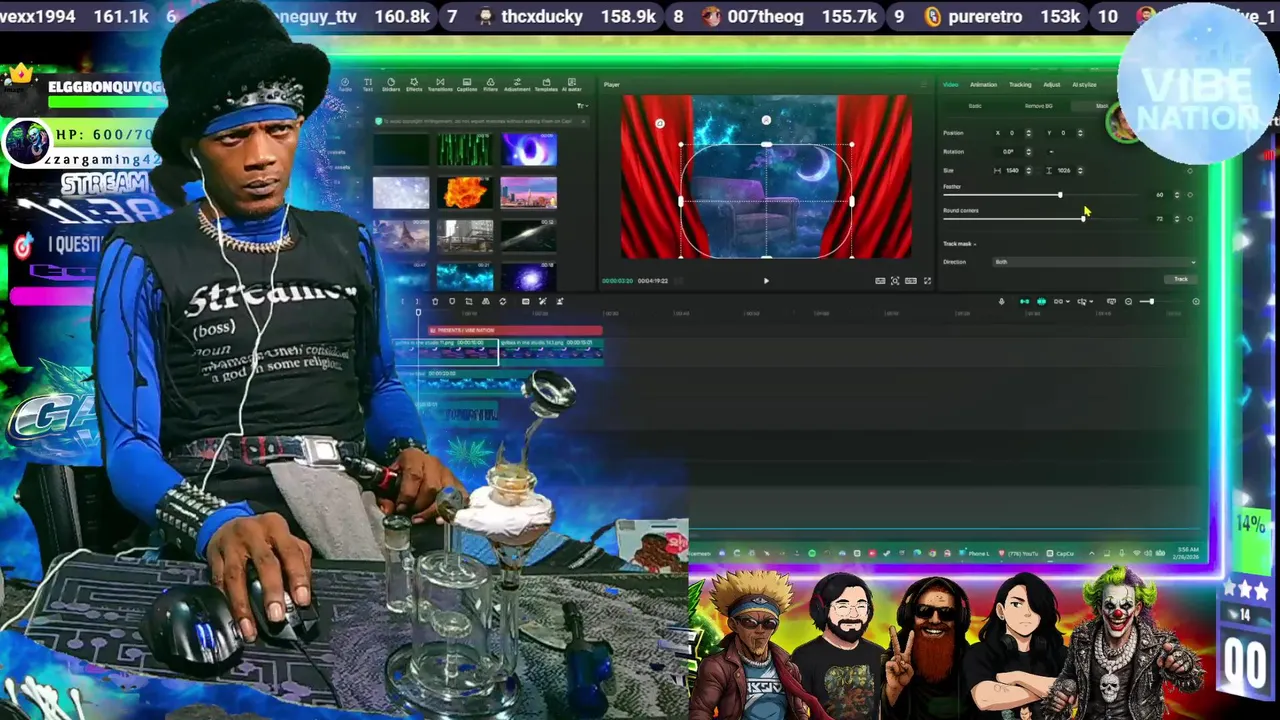Open the Filters panel
Screen dimensions: 1280x720
[491, 84]
